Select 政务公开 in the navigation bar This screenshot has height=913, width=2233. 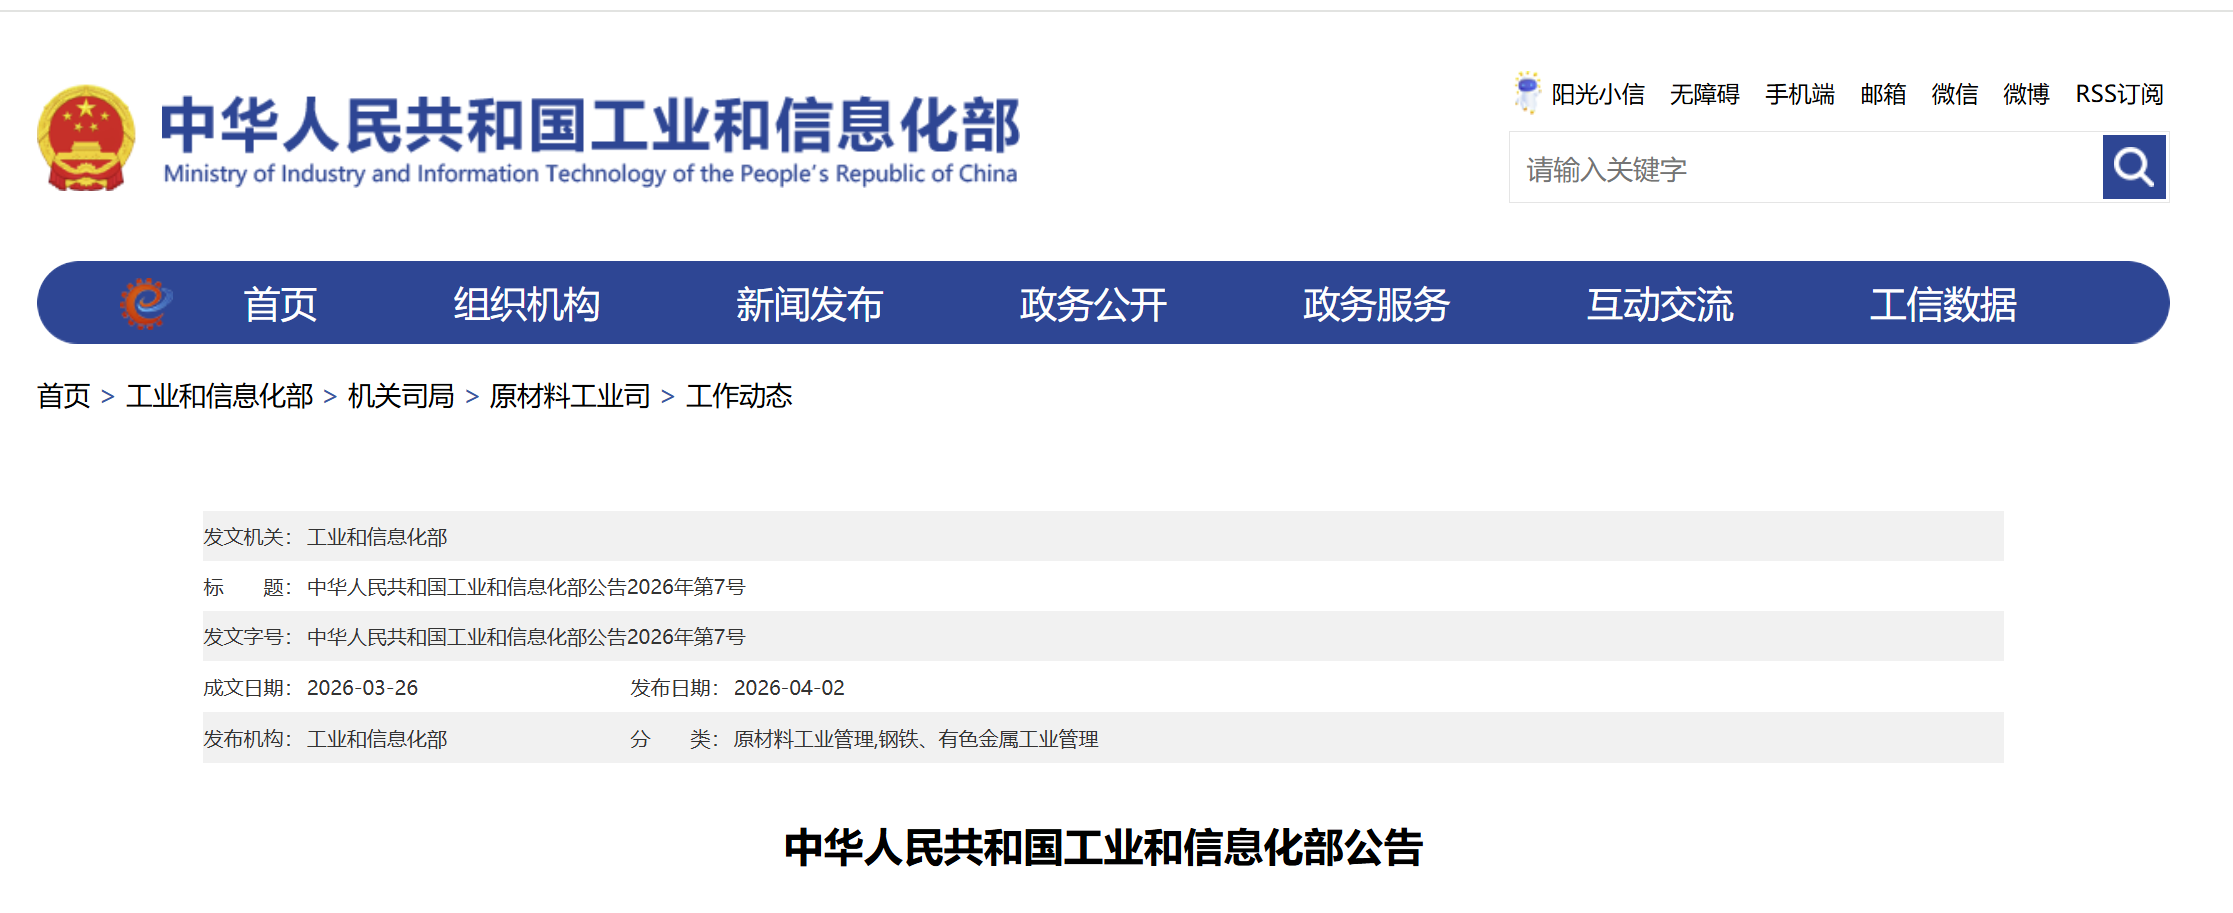(1093, 304)
